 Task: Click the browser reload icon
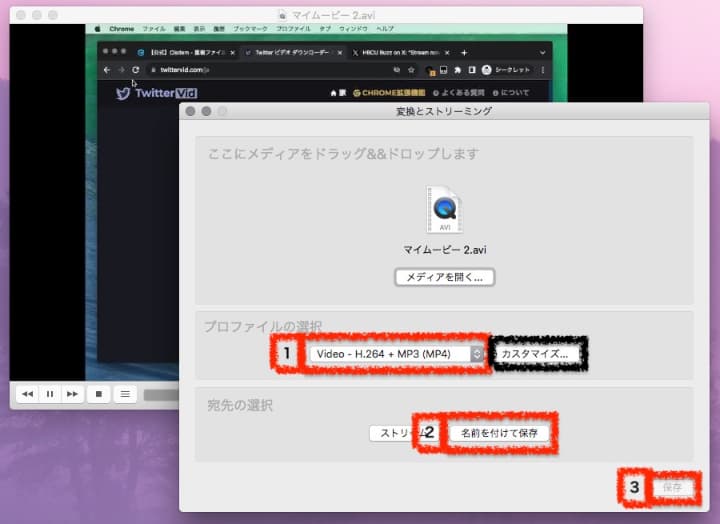(135, 70)
